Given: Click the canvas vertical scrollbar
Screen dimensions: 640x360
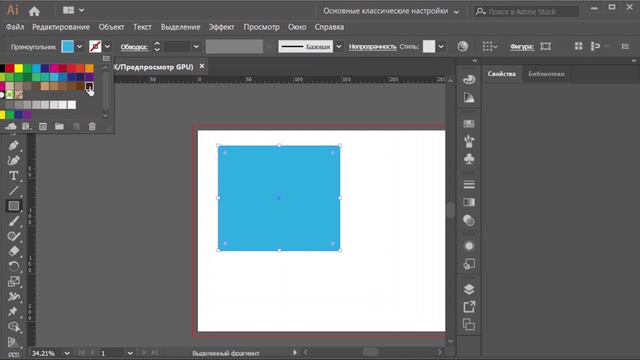Looking at the screenshot, I should coord(451,210).
